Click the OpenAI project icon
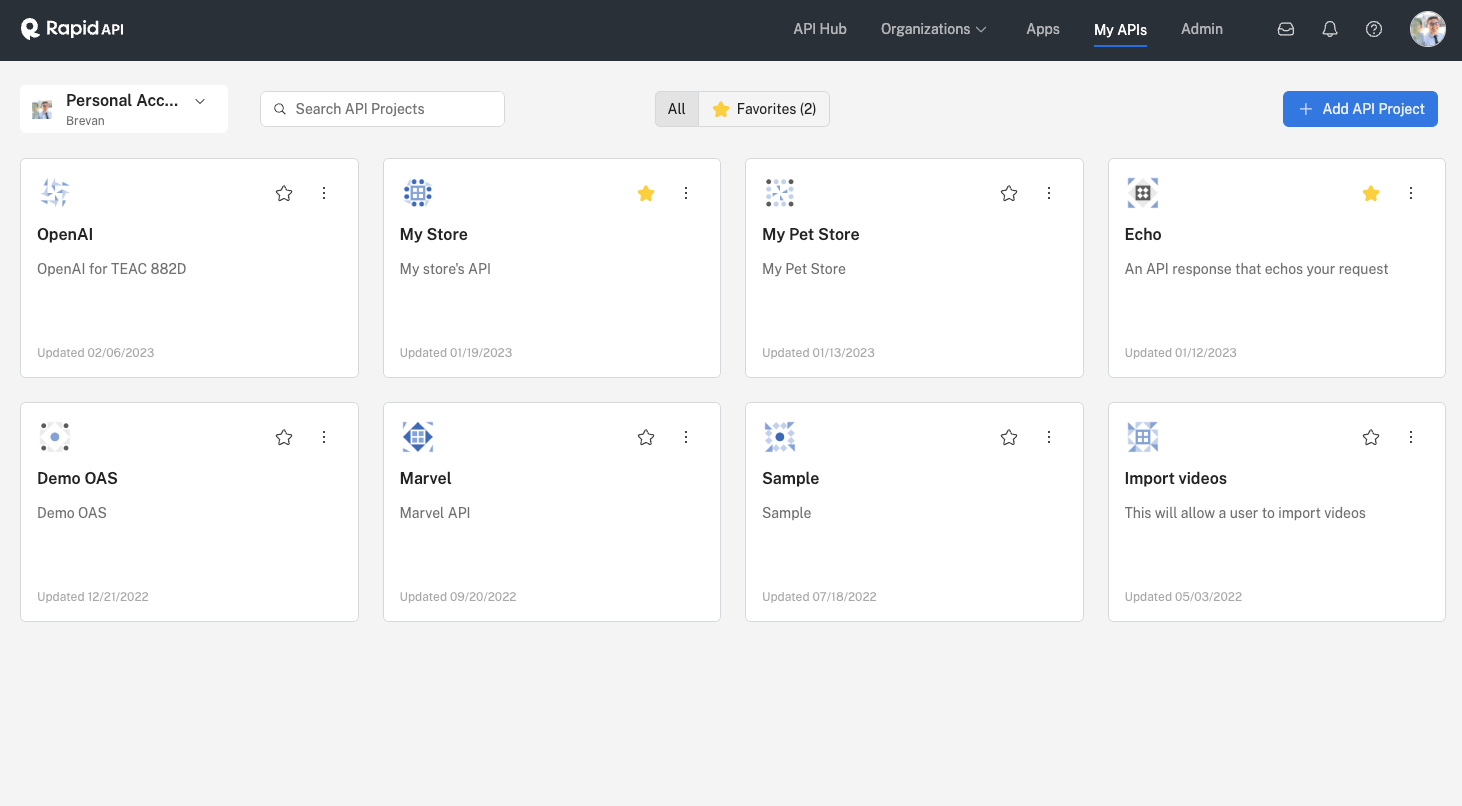Viewport: 1462px width, 806px height. click(54, 192)
